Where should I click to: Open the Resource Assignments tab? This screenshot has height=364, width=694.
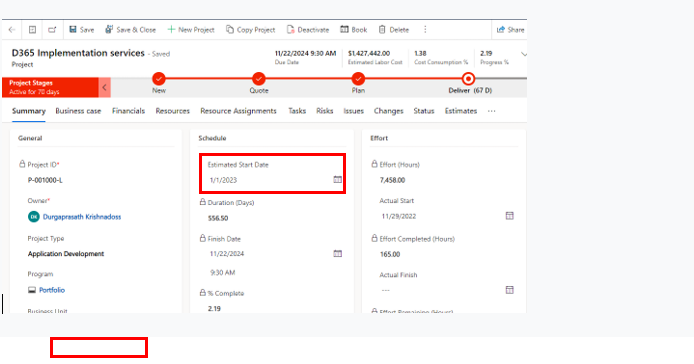pyautogui.click(x=239, y=111)
